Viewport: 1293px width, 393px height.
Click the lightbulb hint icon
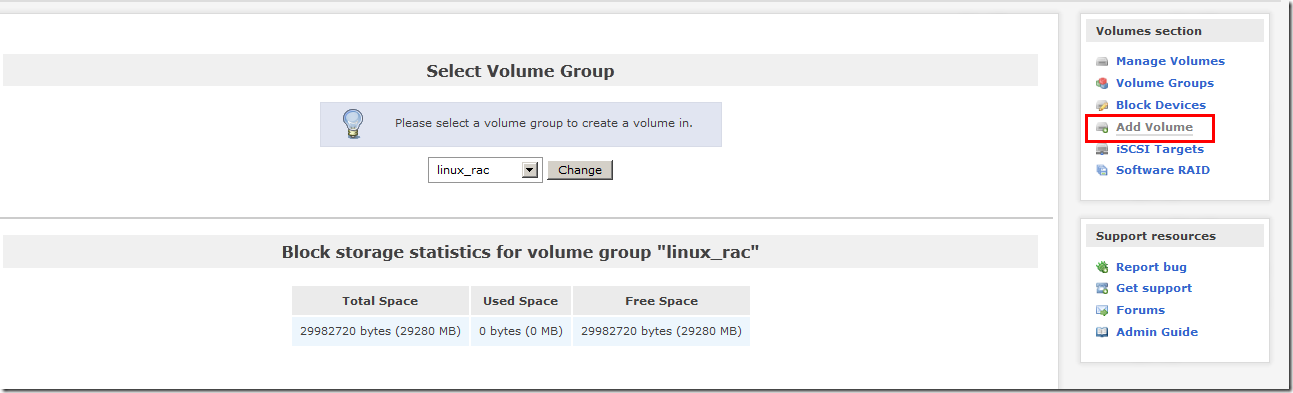click(x=353, y=124)
